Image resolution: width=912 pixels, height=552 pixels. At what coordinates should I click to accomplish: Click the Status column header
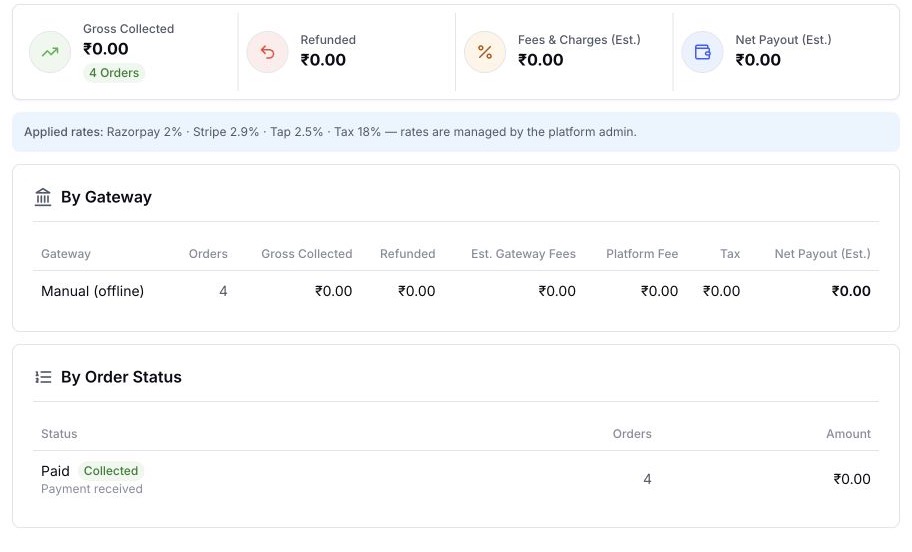pyautogui.click(x=59, y=434)
